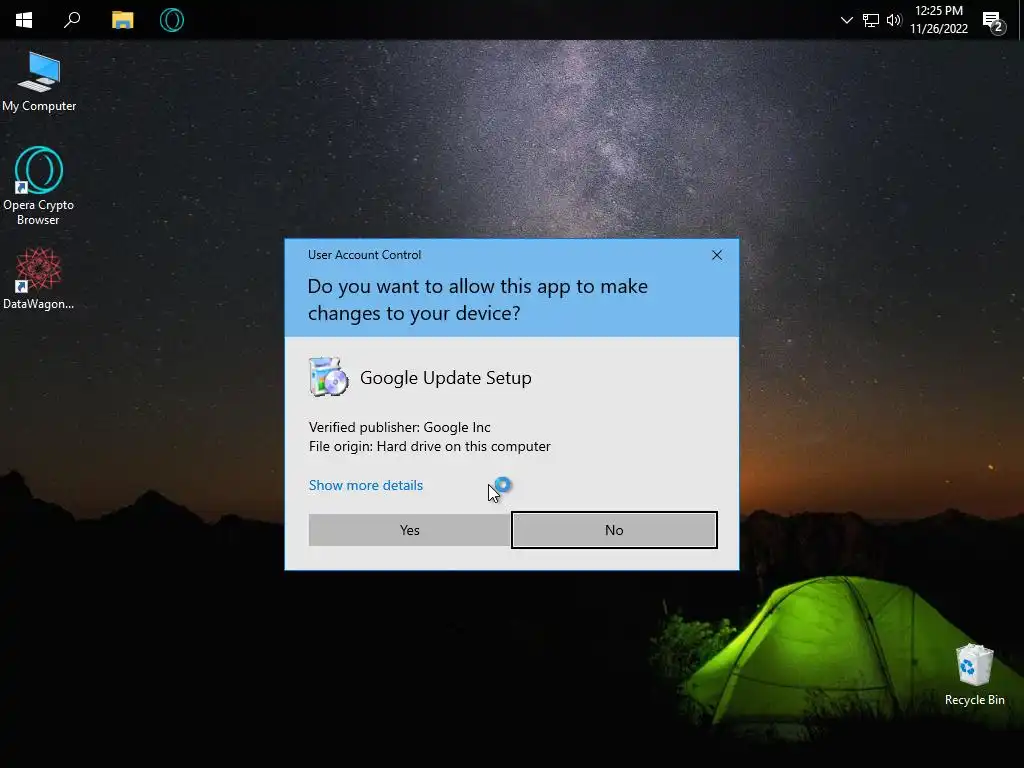Image resolution: width=1024 pixels, height=768 pixels.
Task: Select the Opera Crypto Browser desktop shortcut
Action: point(39,186)
